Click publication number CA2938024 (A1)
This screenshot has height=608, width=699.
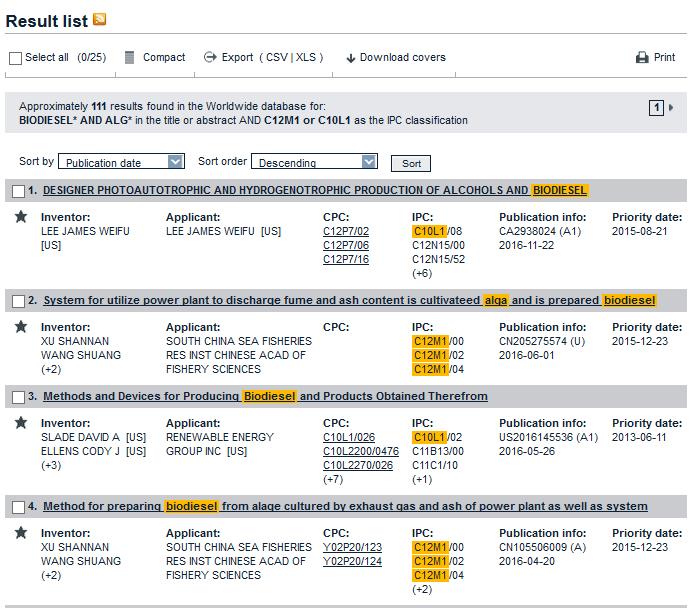[x=540, y=231]
